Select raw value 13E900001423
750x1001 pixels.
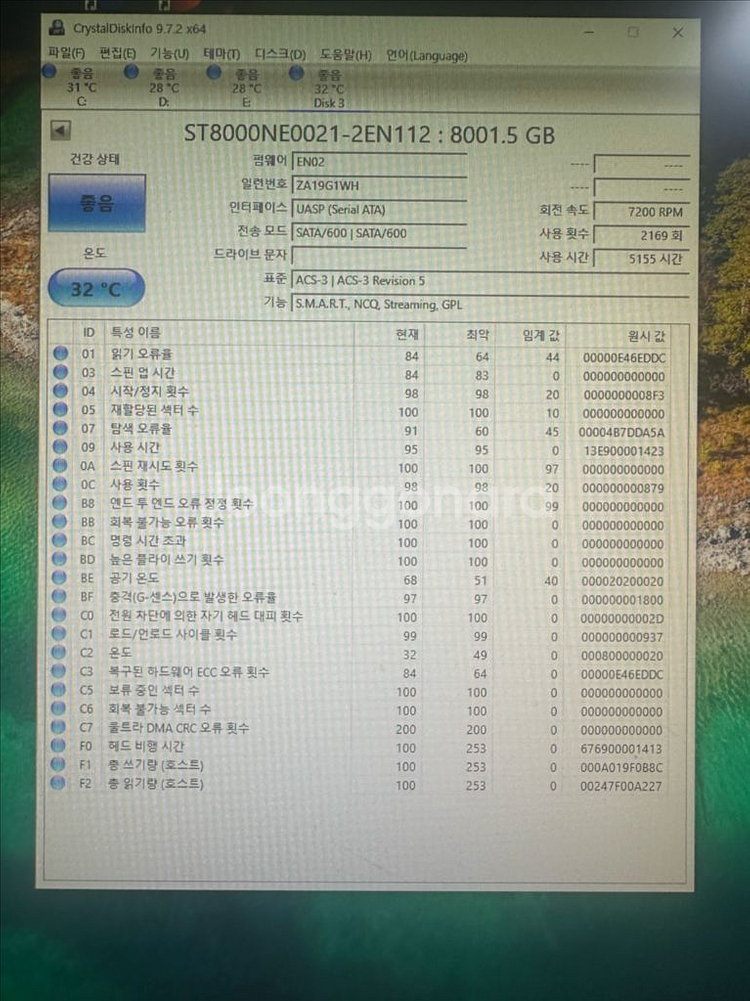pos(622,451)
